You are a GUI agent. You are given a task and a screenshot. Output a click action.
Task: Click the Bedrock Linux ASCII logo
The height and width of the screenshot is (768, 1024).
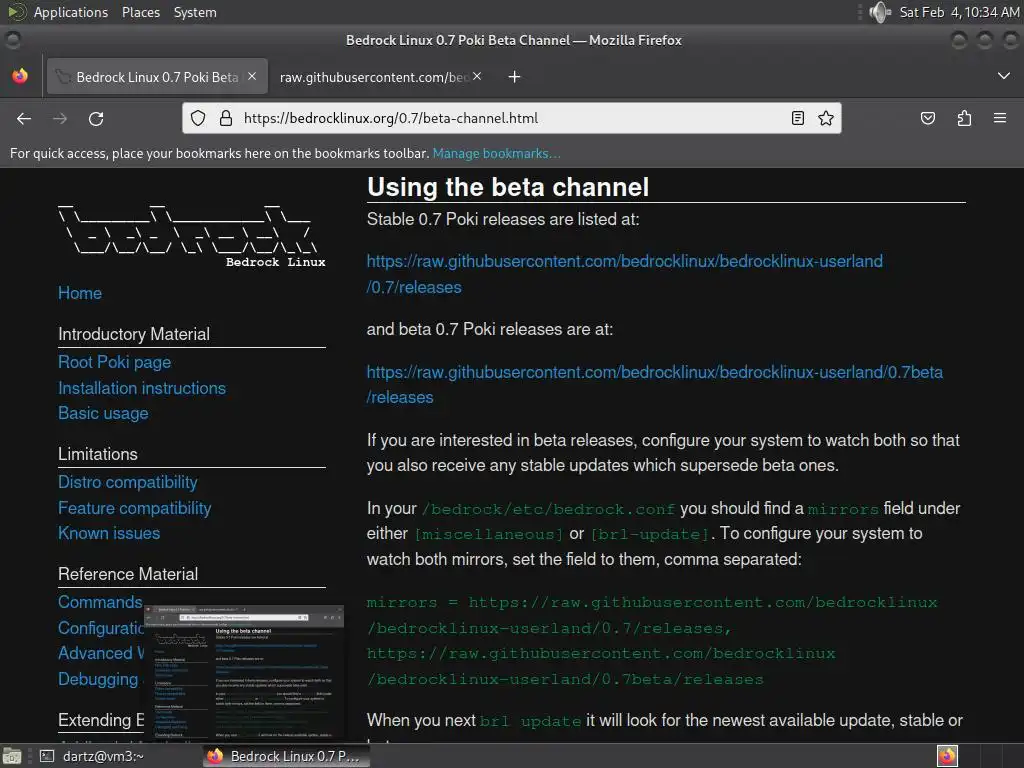[x=191, y=236]
